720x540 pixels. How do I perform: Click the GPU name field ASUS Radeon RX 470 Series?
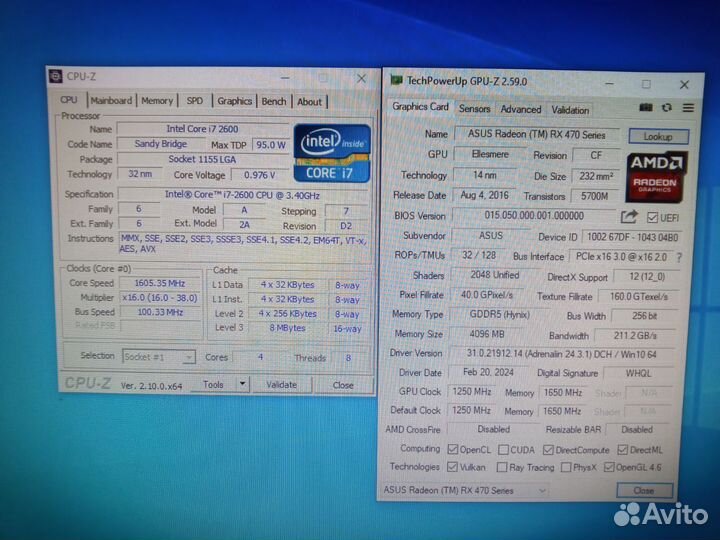536,135
